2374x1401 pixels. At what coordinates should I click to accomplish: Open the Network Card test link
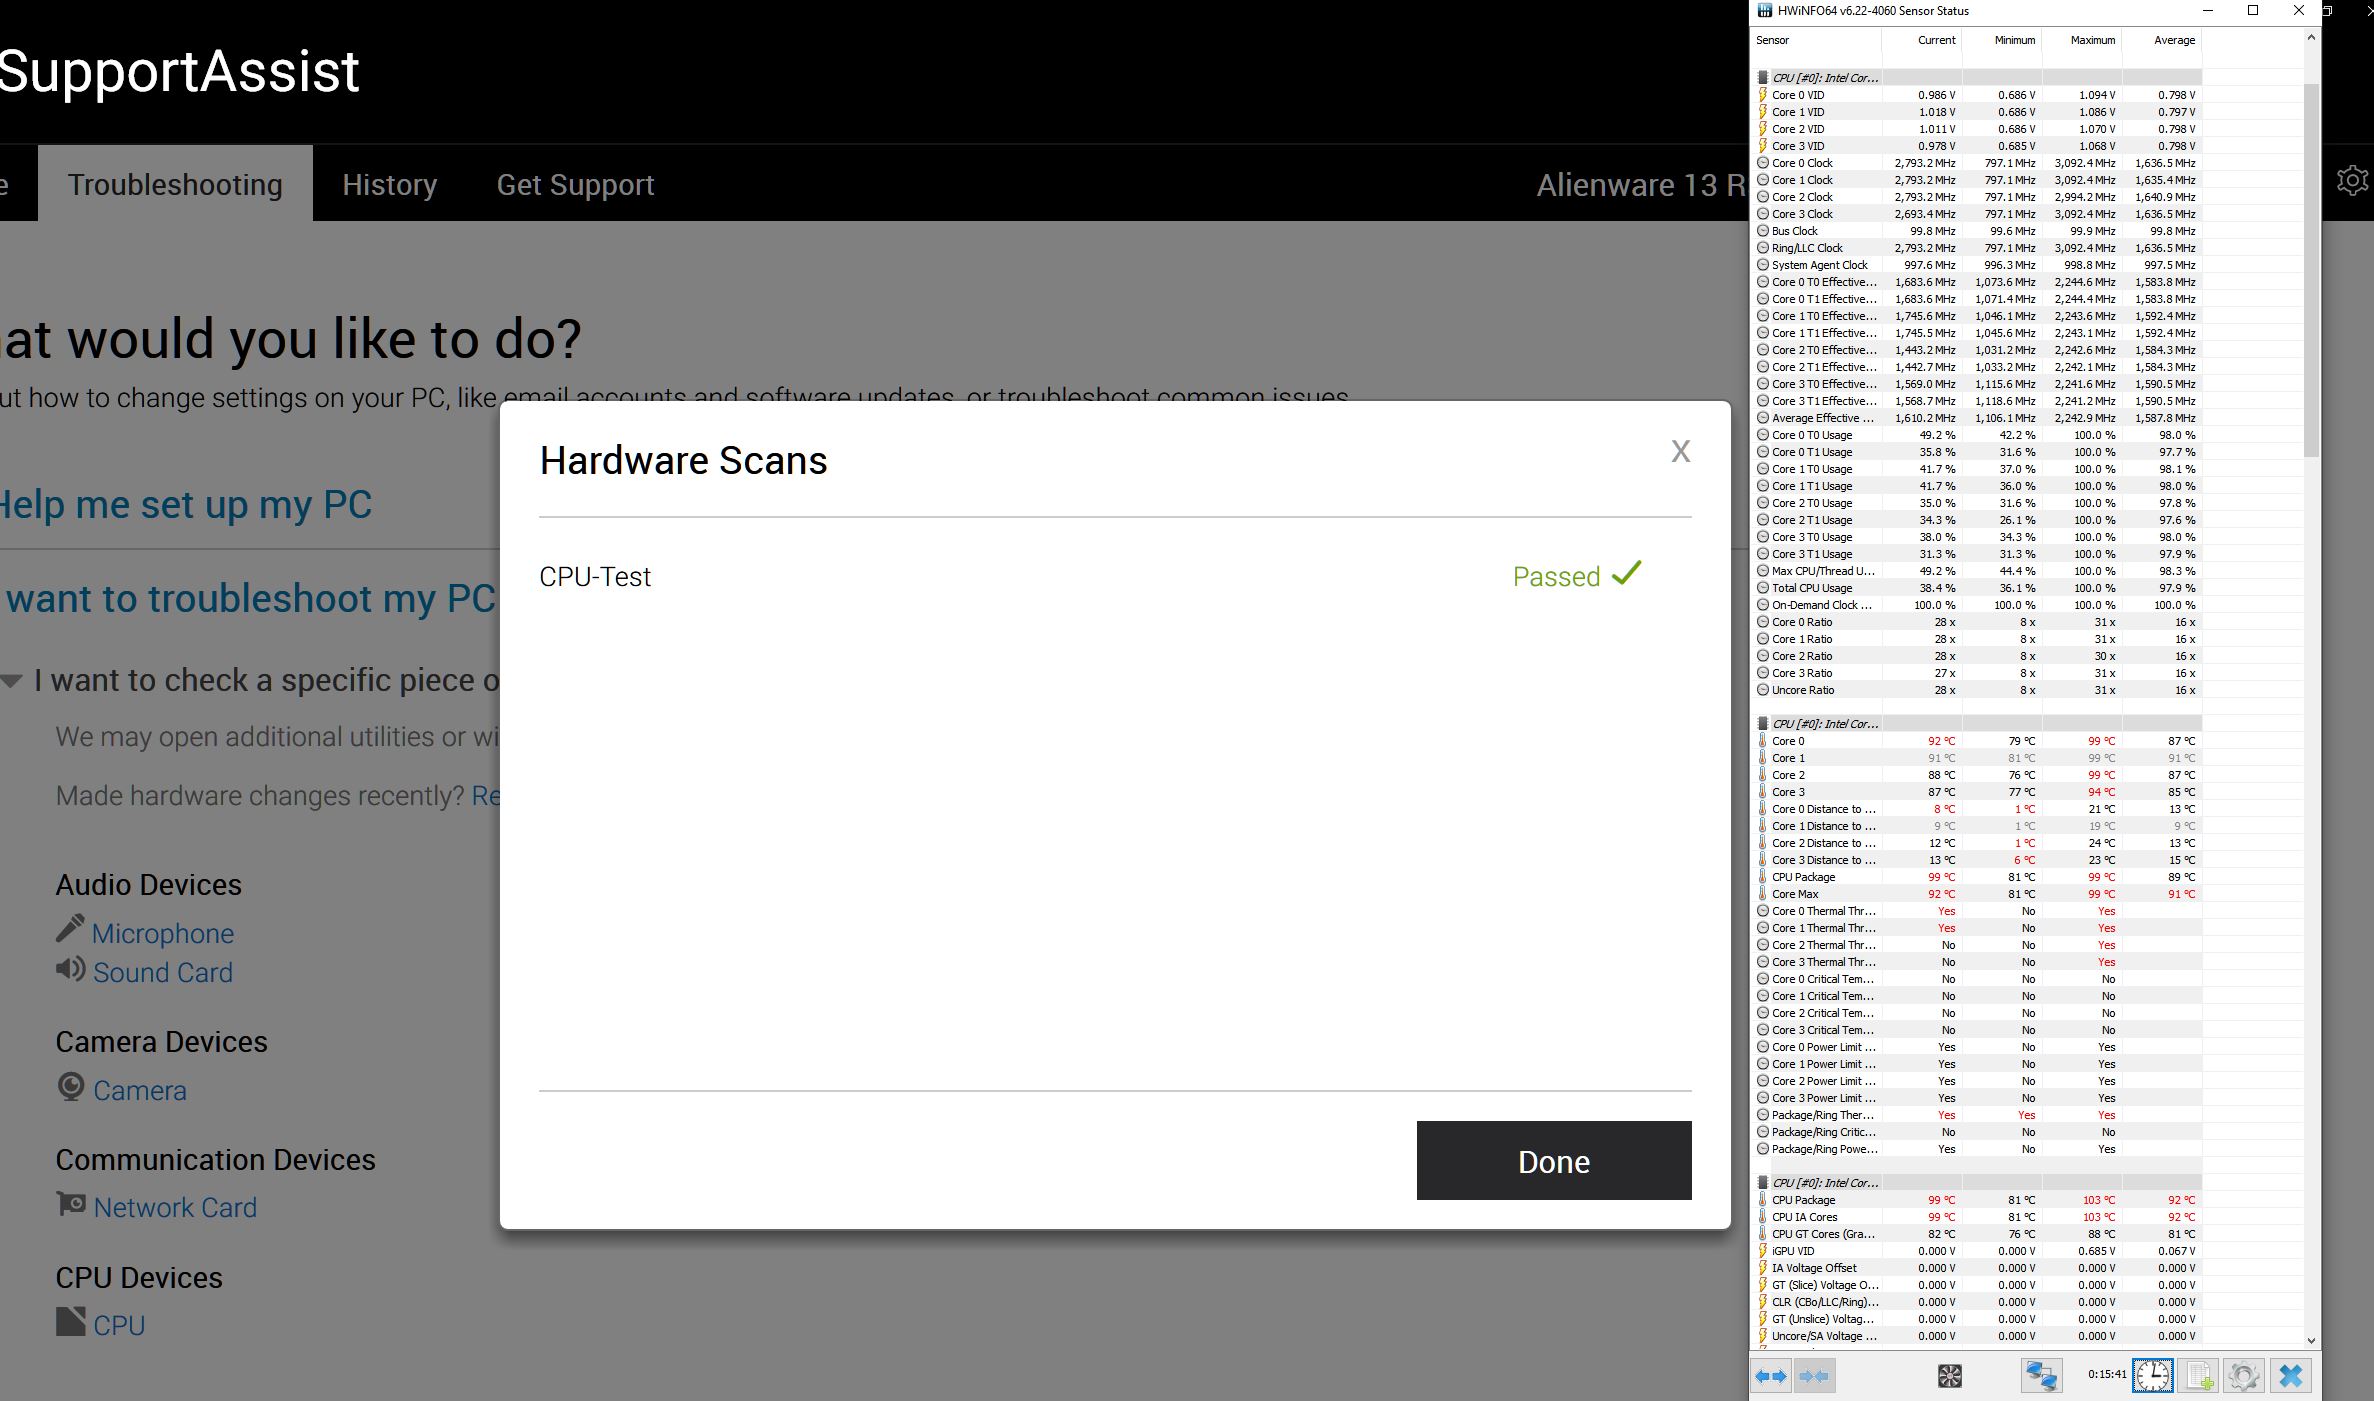pos(175,1207)
